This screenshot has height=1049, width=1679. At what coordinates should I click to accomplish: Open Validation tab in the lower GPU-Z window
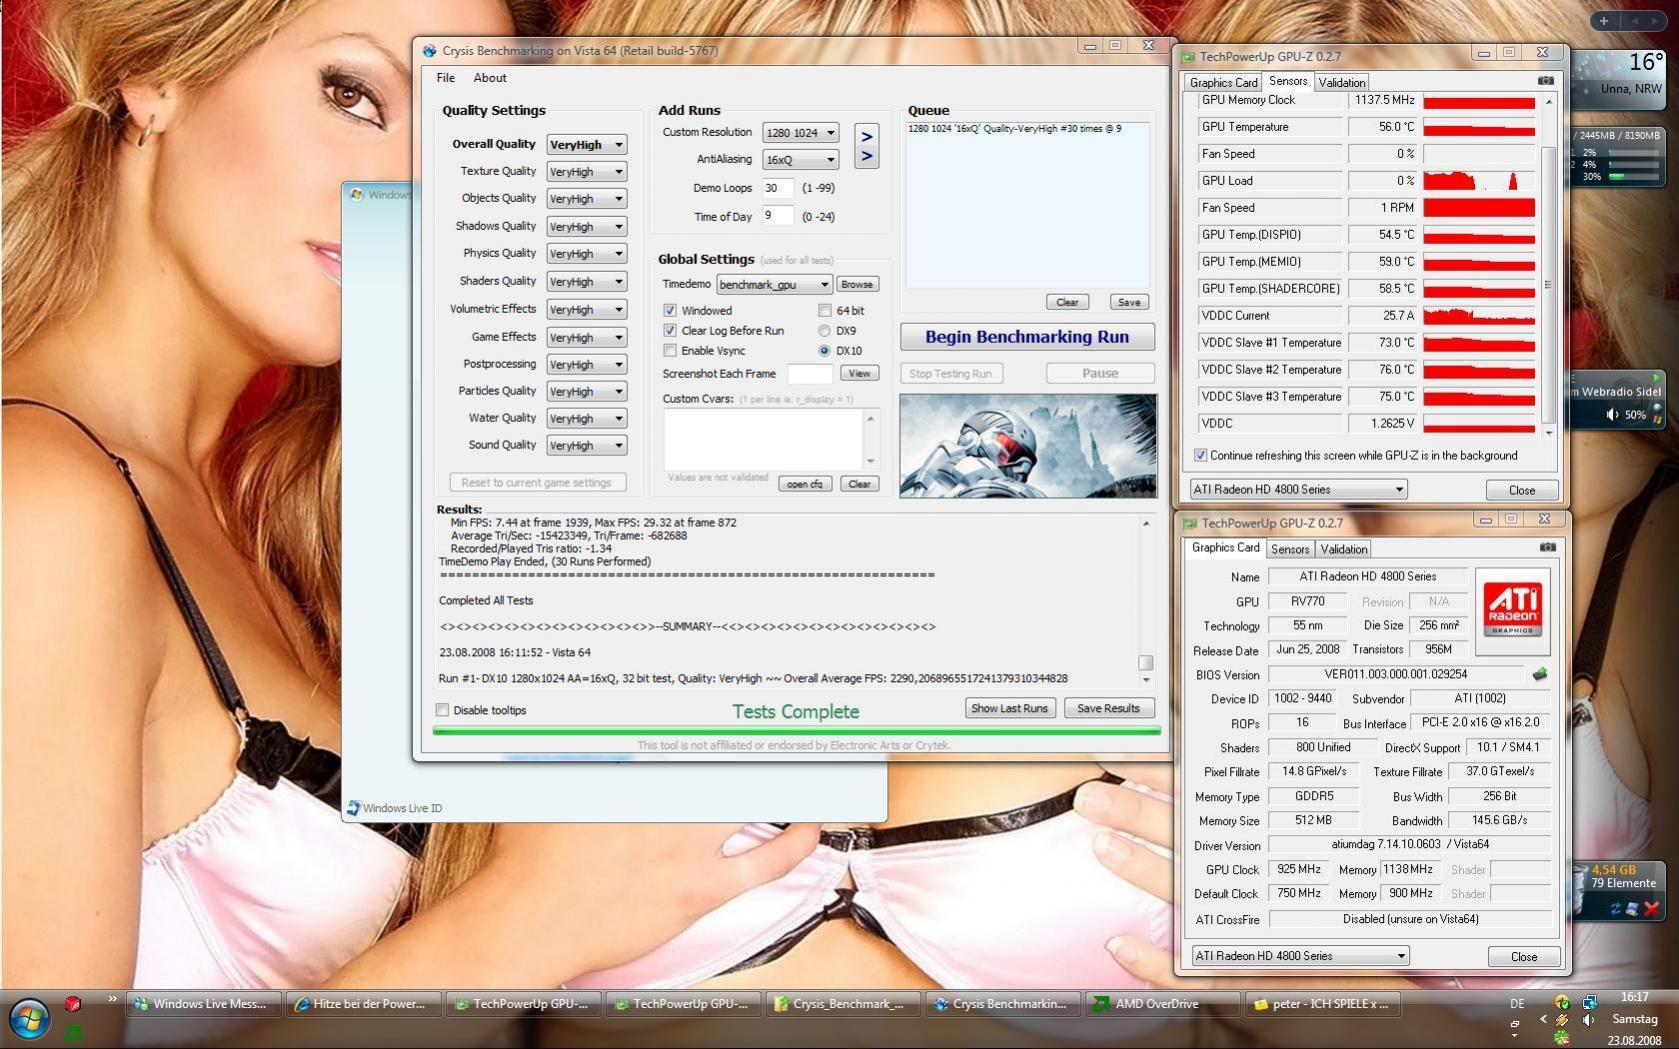click(x=1343, y=550)
